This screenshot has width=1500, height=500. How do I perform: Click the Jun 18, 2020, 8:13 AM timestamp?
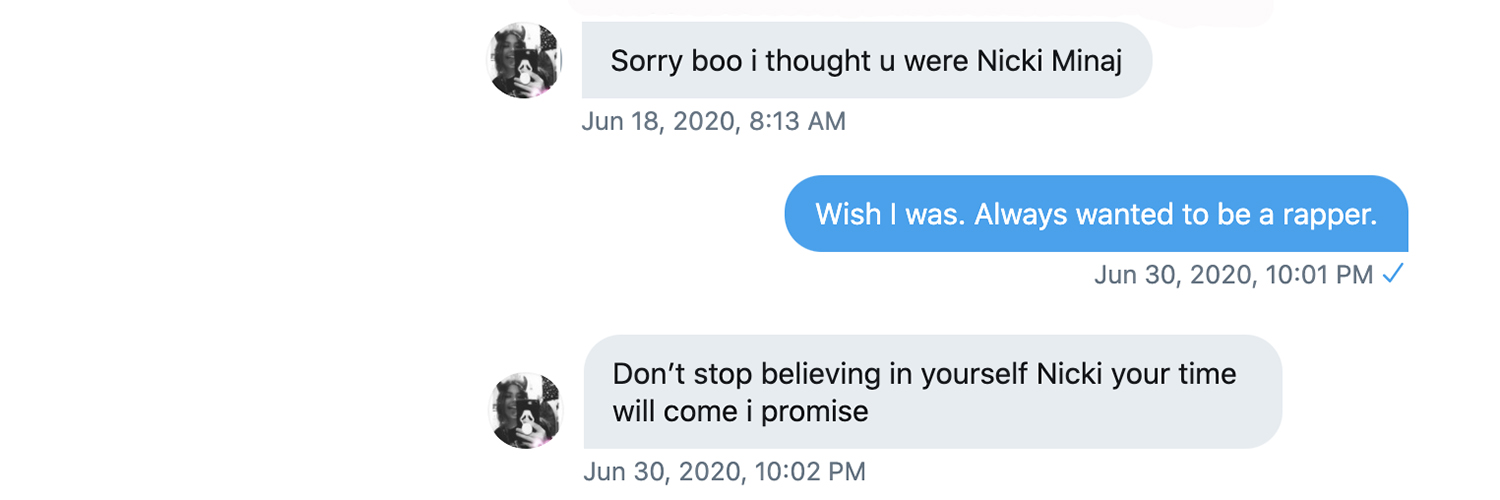(x=713, y=122)
